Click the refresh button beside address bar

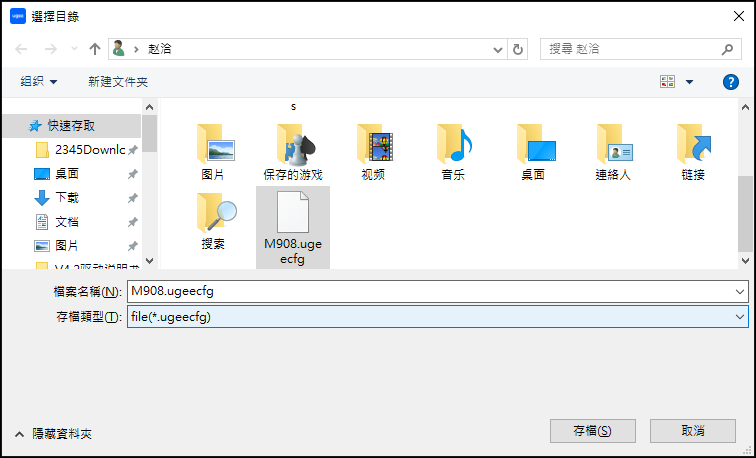(518, 49)
